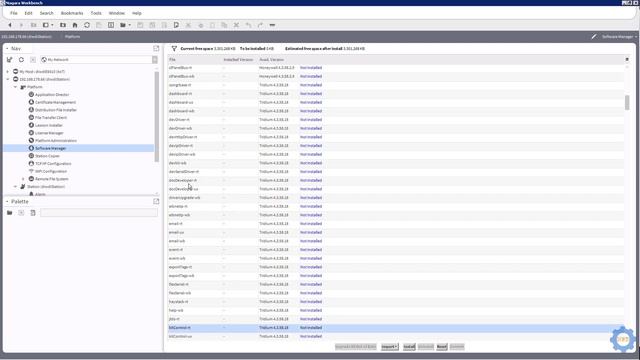Open TCP/IP Configuration in the Nav tree
Viewport: 640px width, 360px height.
click(x=53, y=164)
